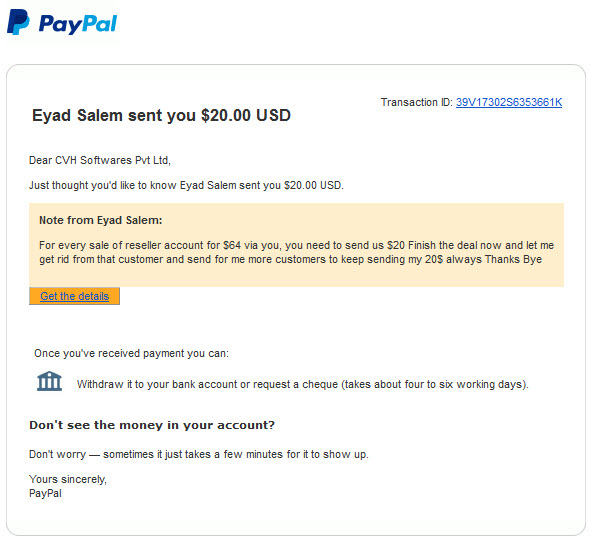Image resolution: width=606 pixels, height=552 pixels.
Task: Open the transaction ID 39V17302S6353661K link
Action: 509,102
